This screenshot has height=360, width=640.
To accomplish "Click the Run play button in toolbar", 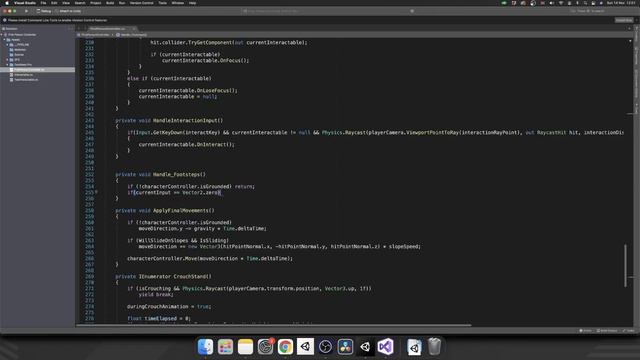I will [27, 11].
